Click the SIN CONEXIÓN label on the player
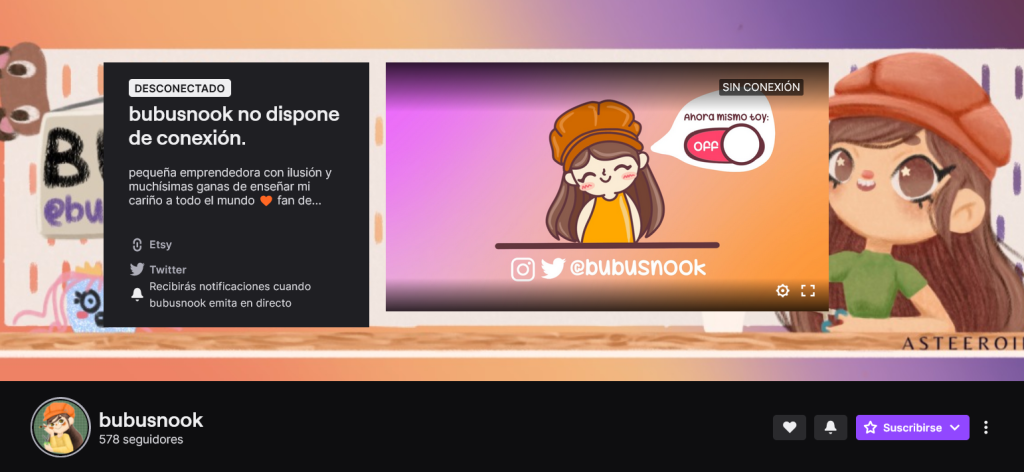The image size is (1024, 472). 761,87
